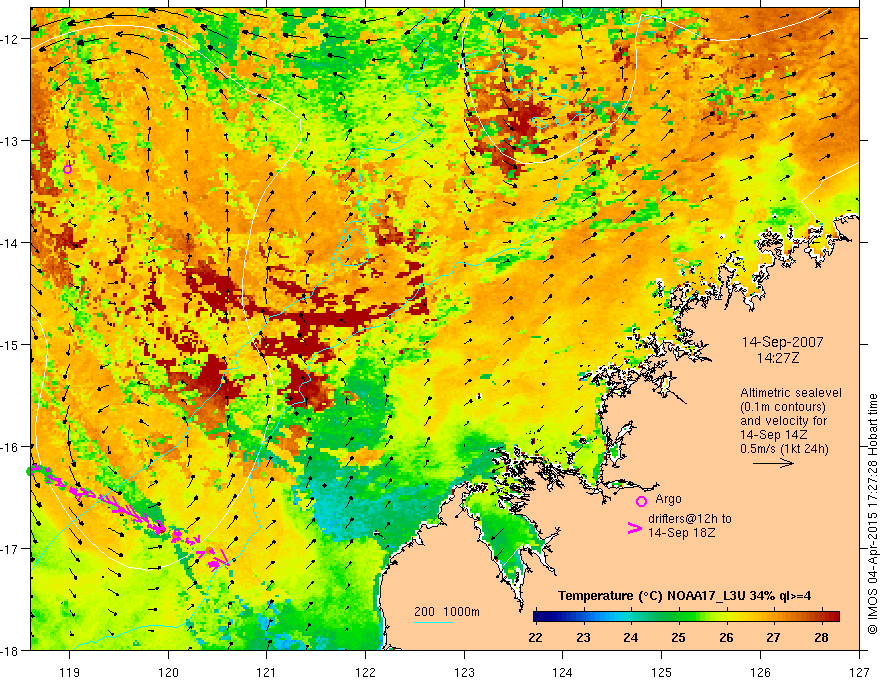Screen dimensions: 880x680
Task: Click the 22 tick label on colorbar
Action: point(535,637)
